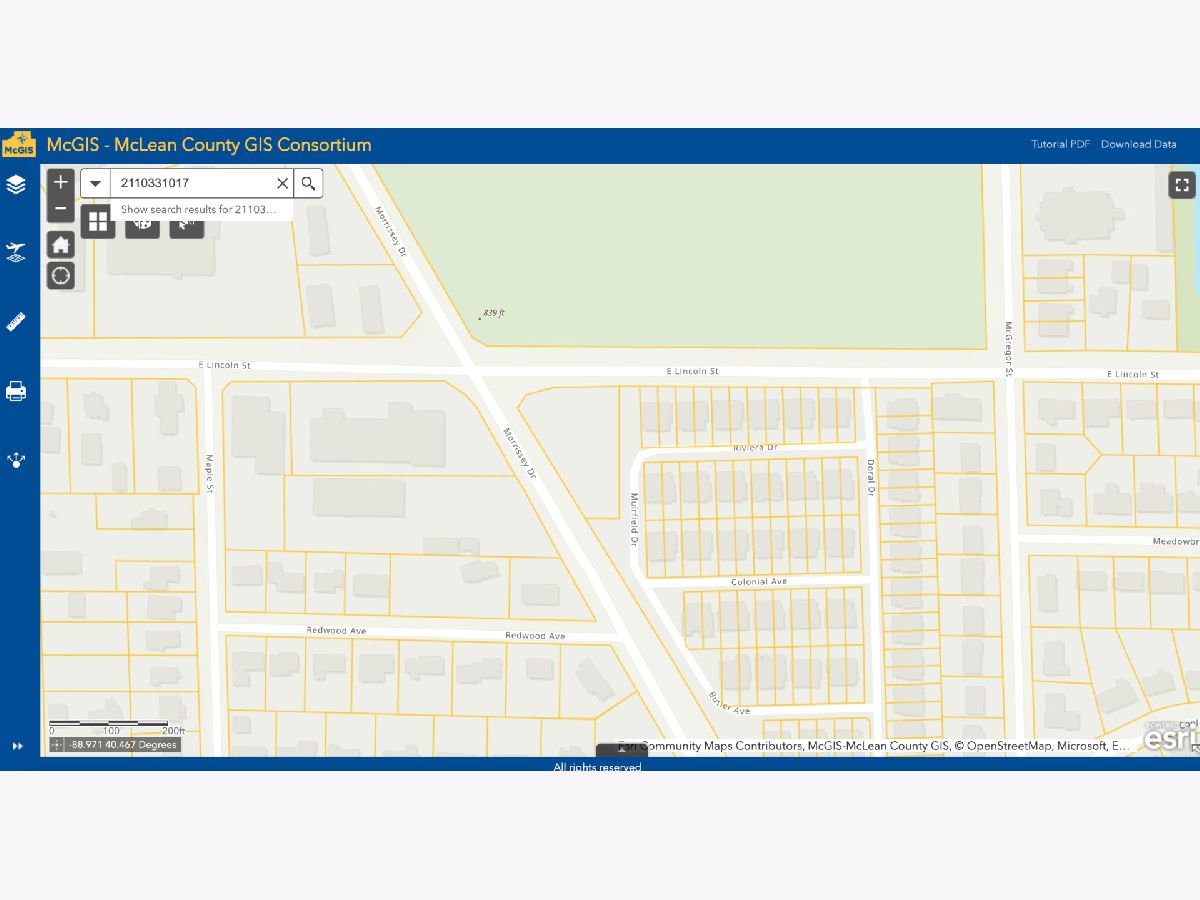1200x900 pixels.
Task: Run search with magnifier button
Action: (x=308, y=183)
